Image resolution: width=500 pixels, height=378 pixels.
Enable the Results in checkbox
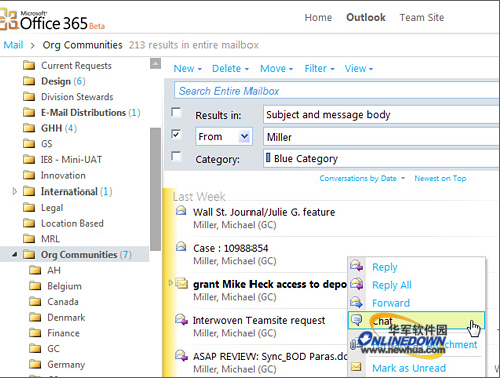tap(176, 113)
